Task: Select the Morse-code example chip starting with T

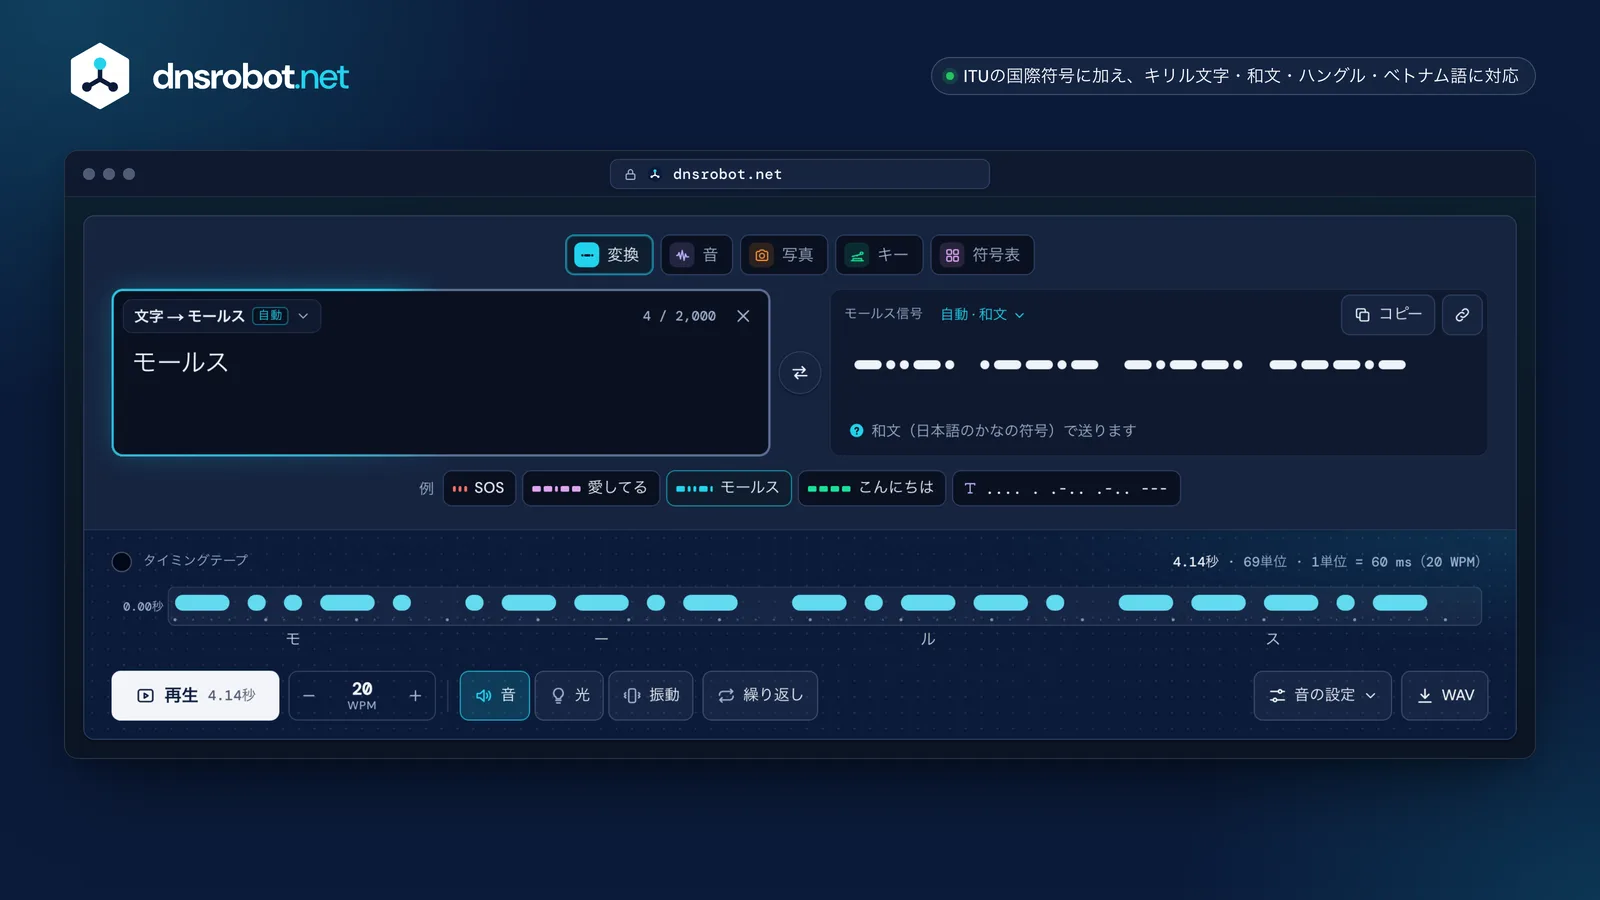Action: pos(1066,488)
